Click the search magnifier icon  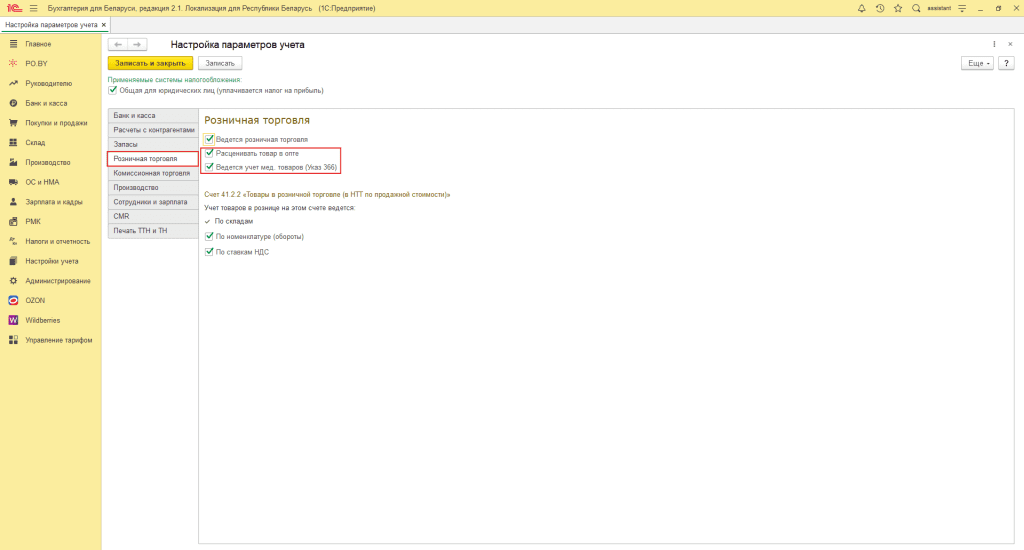[915, 8]
